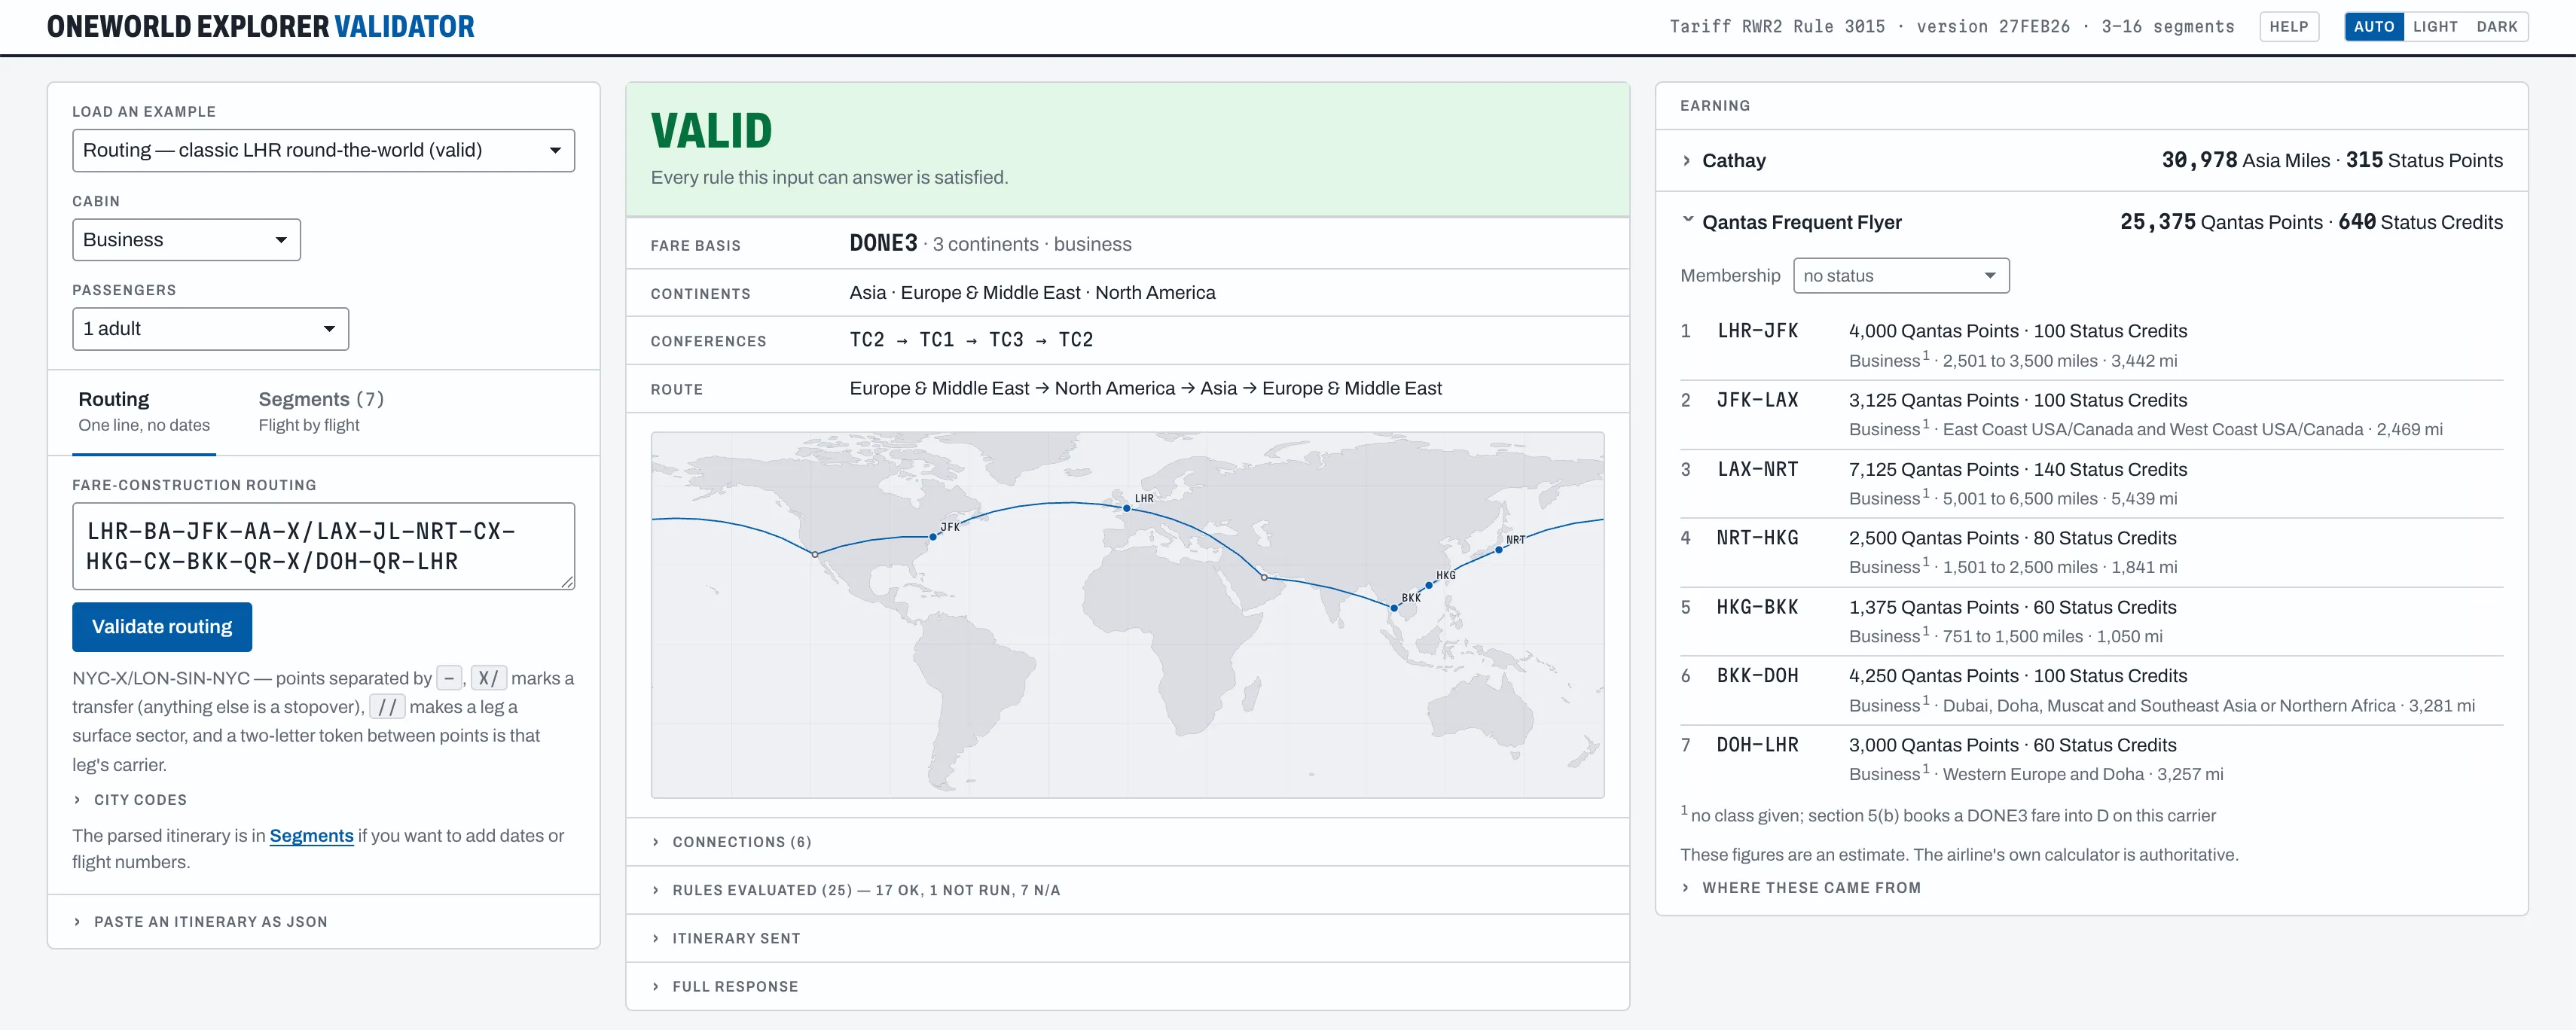Click the Validate routing button

[x=162, y=627]
